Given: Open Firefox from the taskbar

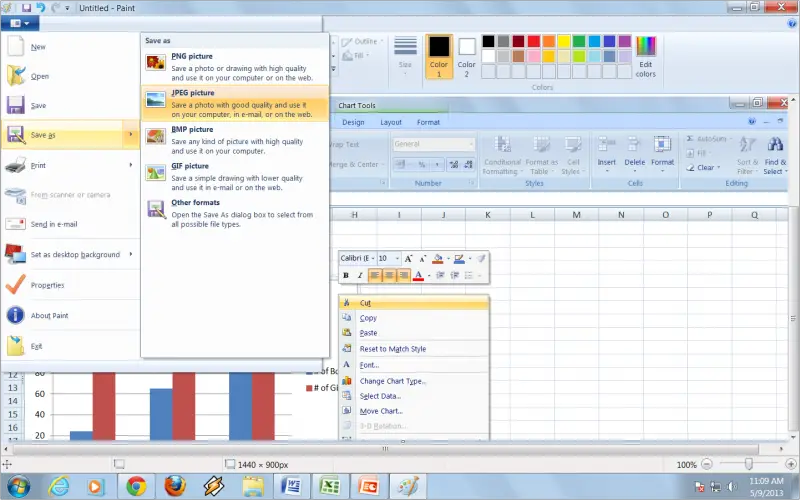Looking at the screenshot, I should [x=175, y=486].
